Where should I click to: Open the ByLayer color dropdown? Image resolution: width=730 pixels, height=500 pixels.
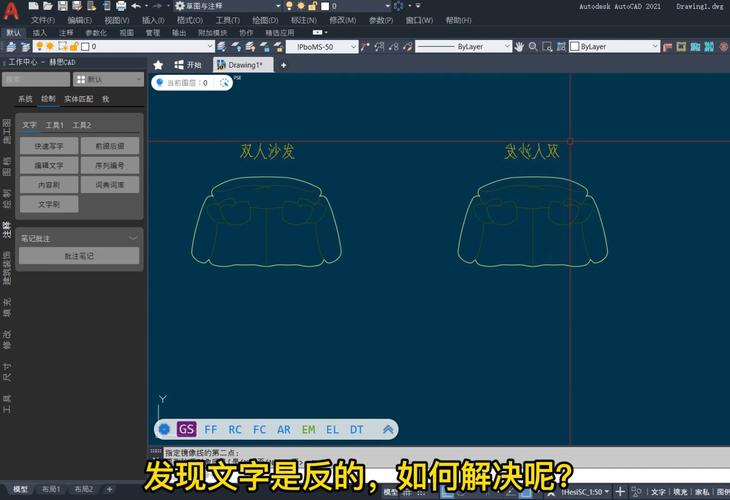(x=615, y=47)
